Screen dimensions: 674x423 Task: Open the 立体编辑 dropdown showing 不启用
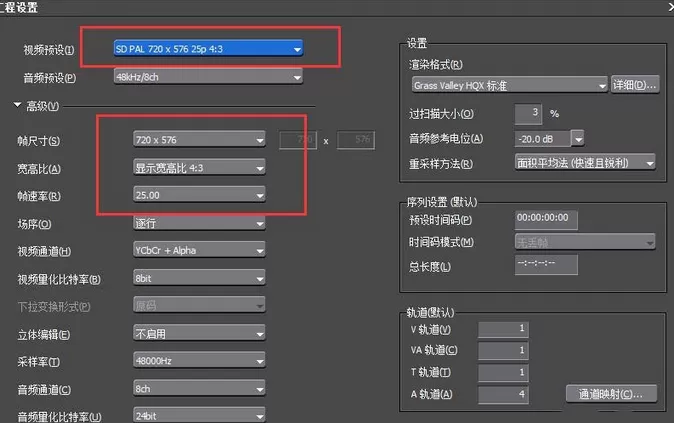[199, 333]
